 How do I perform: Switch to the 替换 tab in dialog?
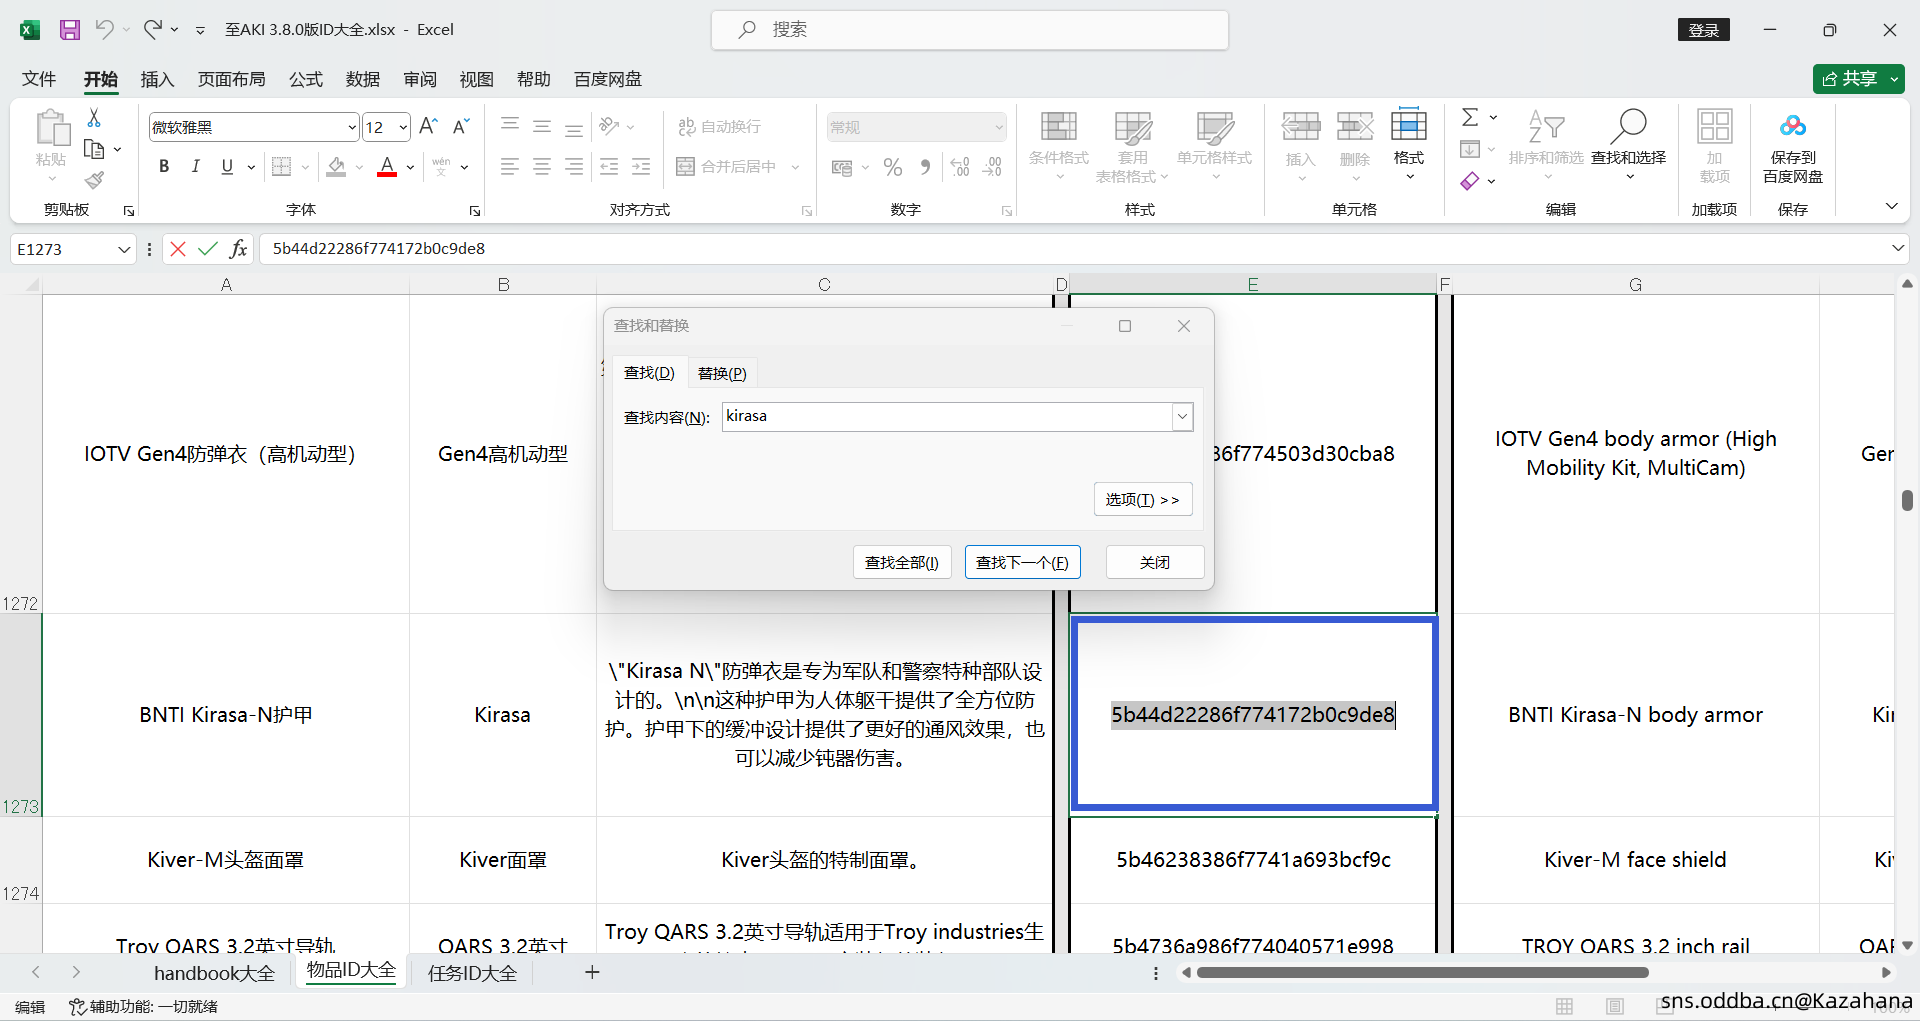pyautogui.click(x=722, y=373)
